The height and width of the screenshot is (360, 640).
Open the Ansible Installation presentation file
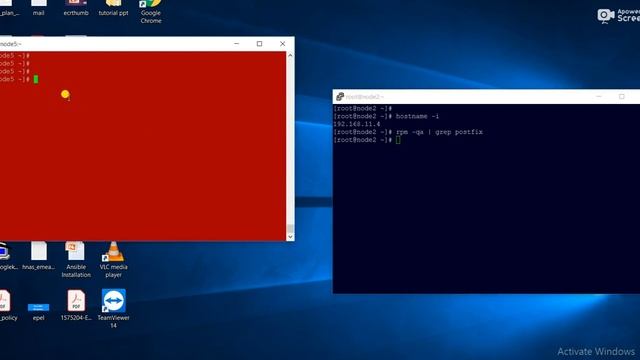[x=76, y=260]
